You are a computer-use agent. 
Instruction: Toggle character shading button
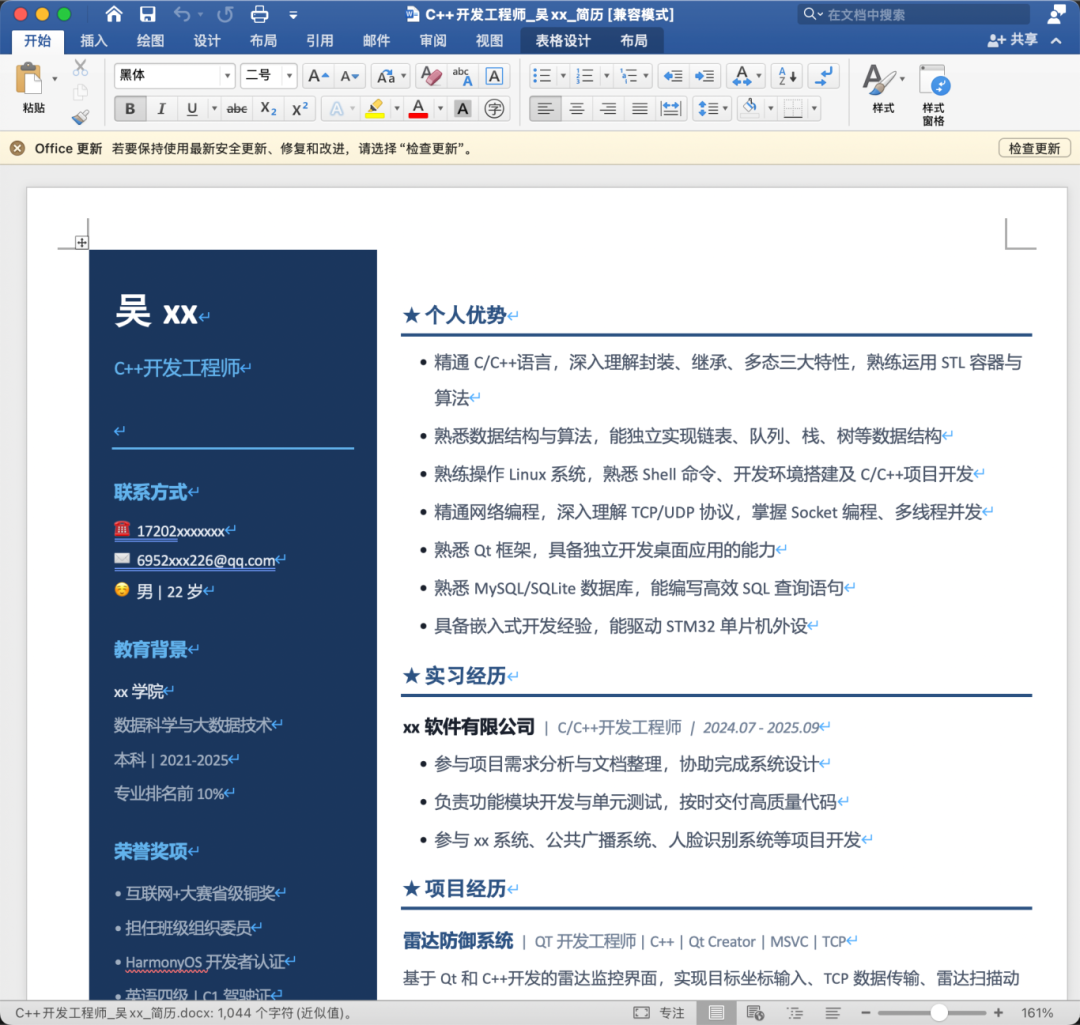tap(463, 108)
